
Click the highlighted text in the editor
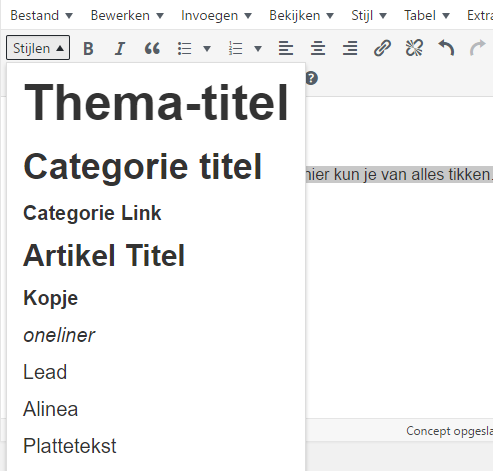pos(399,174)
